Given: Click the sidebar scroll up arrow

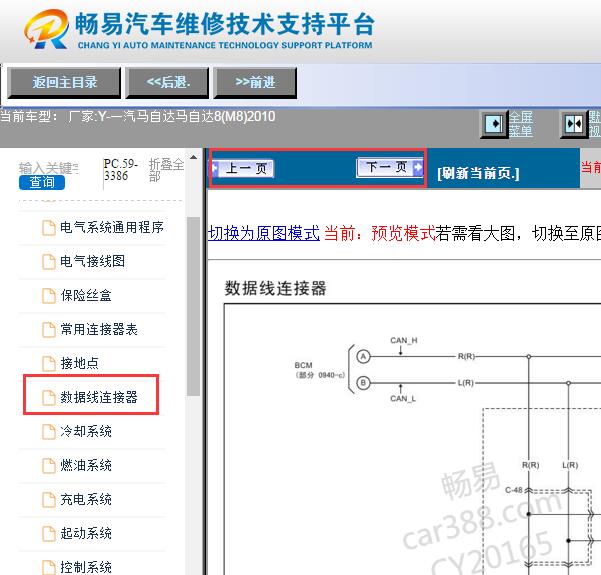Looking at the screenshot, I should (x=194, y=157).
